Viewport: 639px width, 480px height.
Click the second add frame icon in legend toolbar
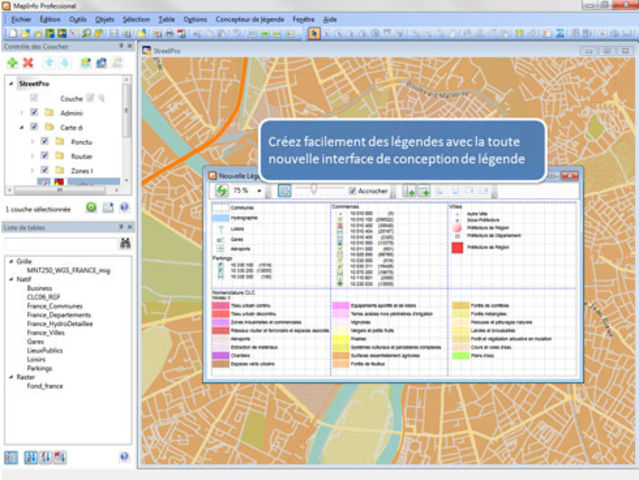[423, 191]
